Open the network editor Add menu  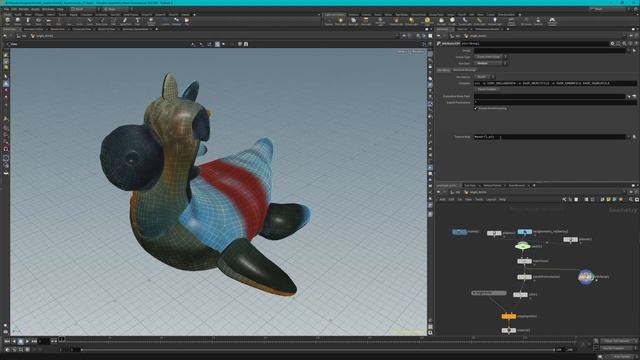click(x=442, y=200)
